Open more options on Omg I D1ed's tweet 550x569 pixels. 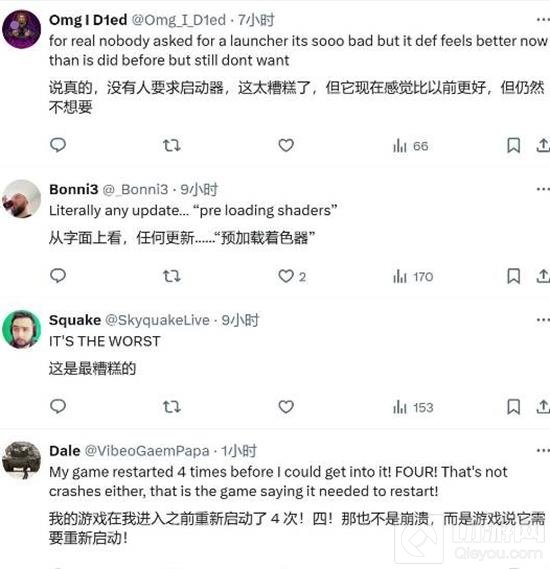pos(543,20)
